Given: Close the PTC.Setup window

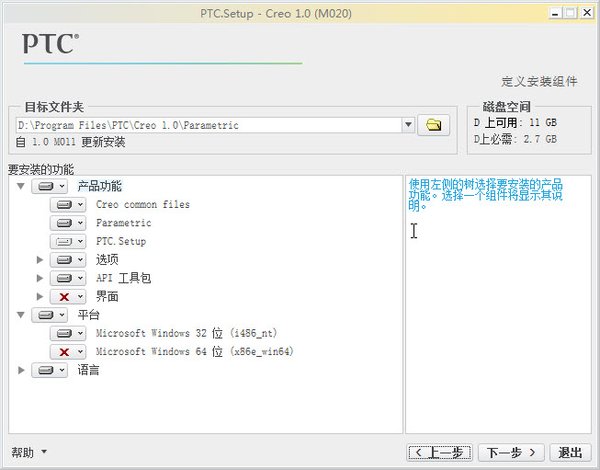Looking at the screenshot, I should coord(587,13).
